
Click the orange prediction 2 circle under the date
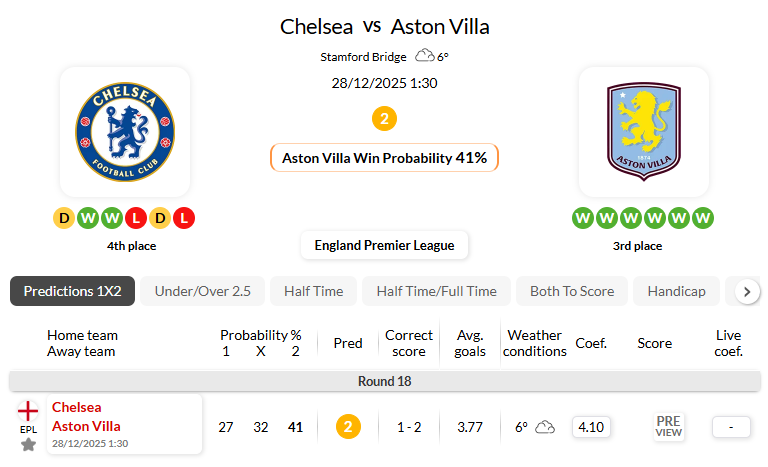384,119
